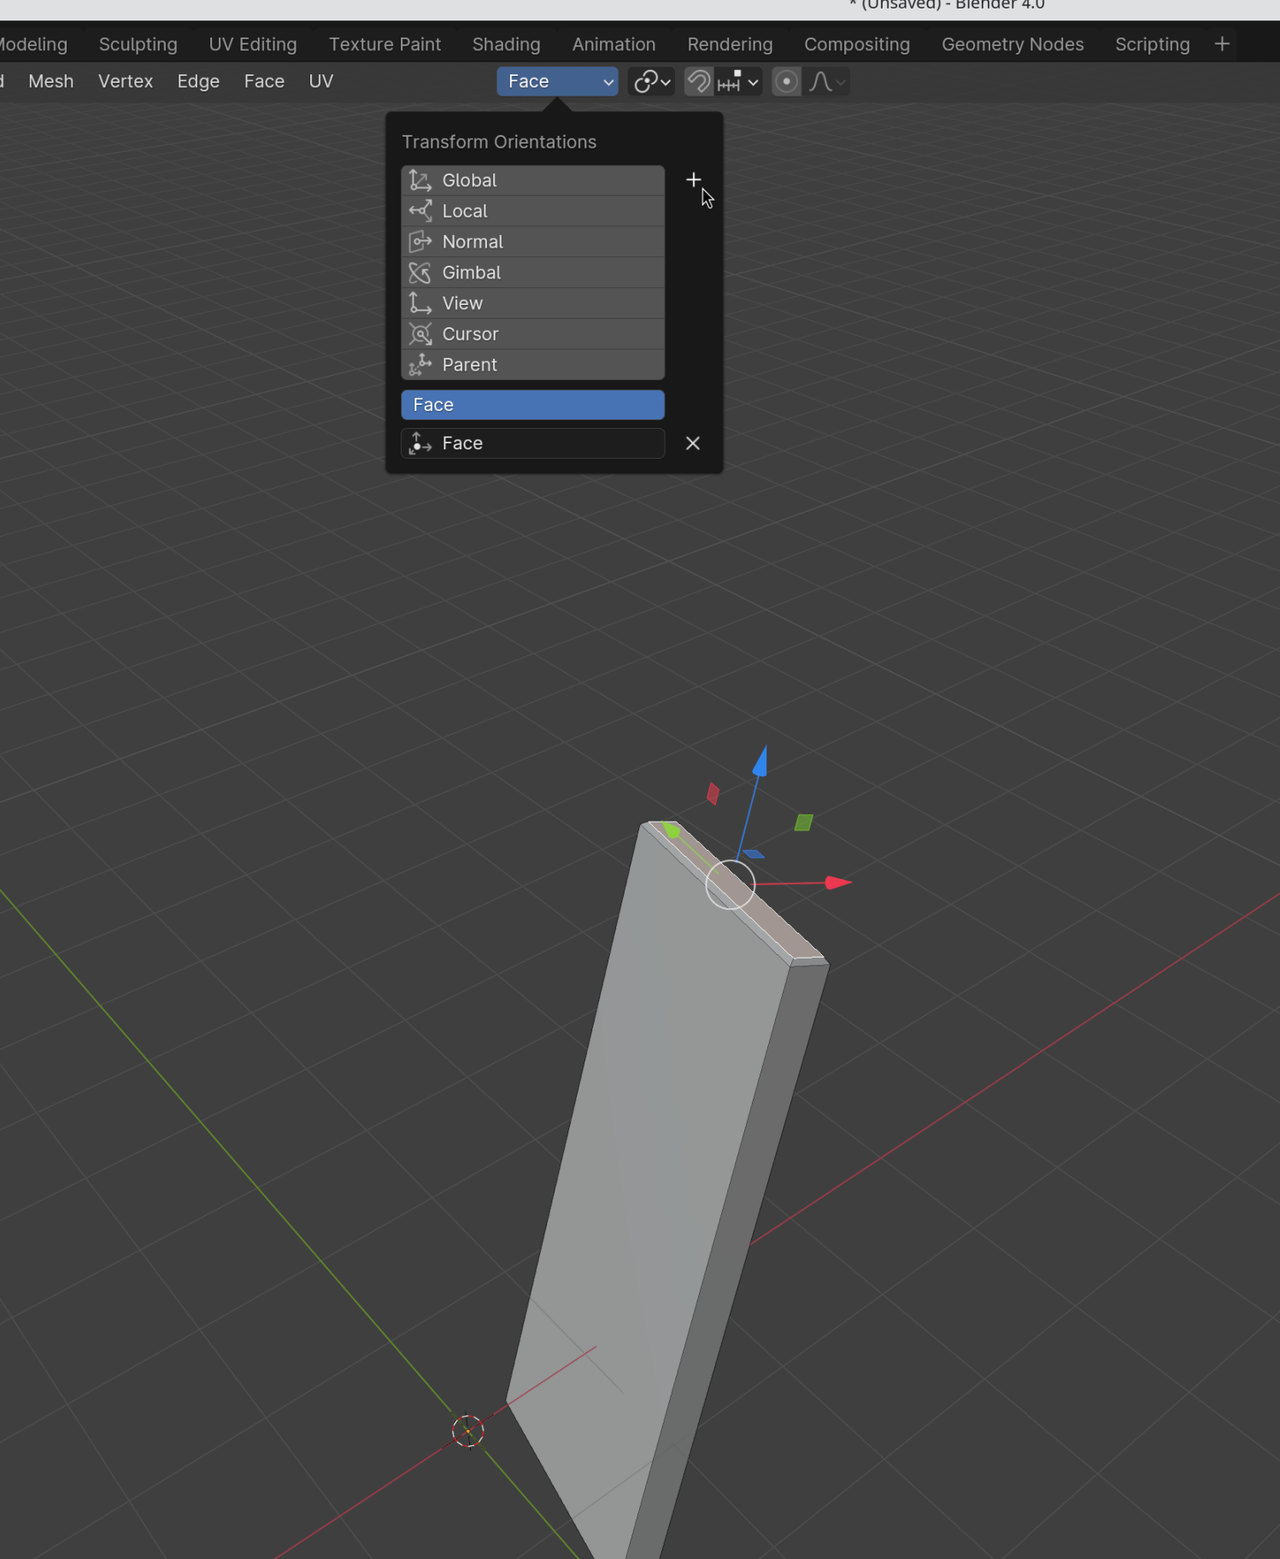This screenshot has width=1280, height=1559.
Task: Toggle the magnet snap button
Action: pyautogui.click(x=699, y=82)
